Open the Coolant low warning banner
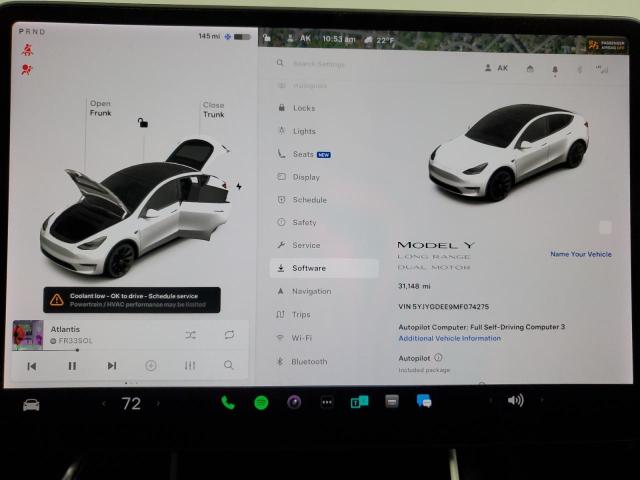This screenshot has height=480, width=640. [x=132, y=300]
